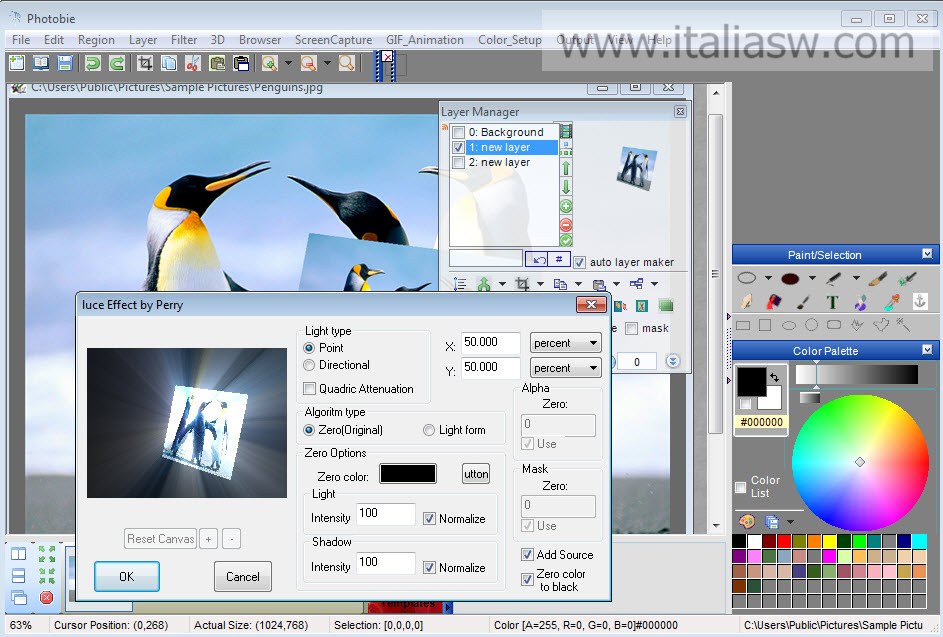The image size is (943, 637).
Task: Click the Light Intensity input field
Action: (x=385, y=514)
